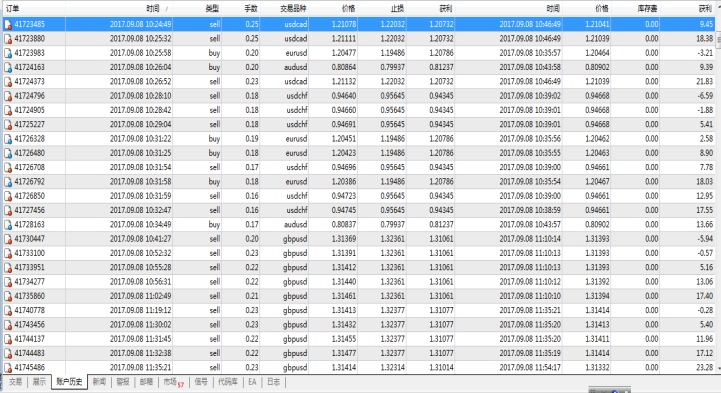Select the order icon for 41726708
The width and height of the screenshot is (721, 393).
[x=8, y=167]
